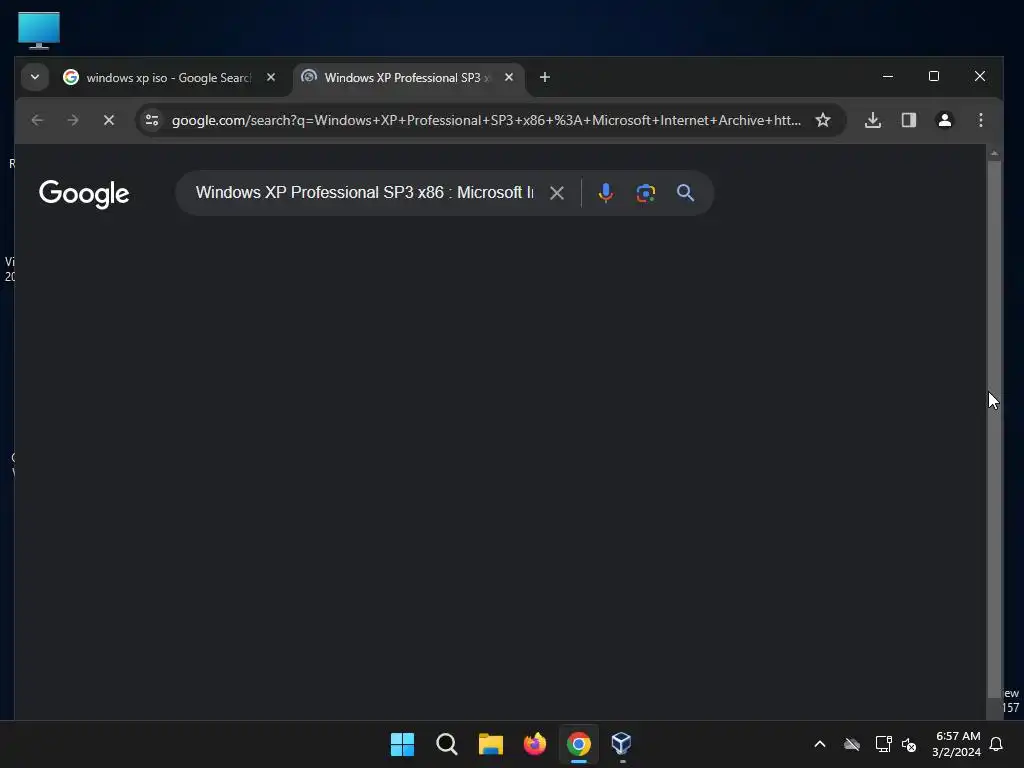Open Firefox from the taskbar
The image size is (1024, 768).
point(535,744)
